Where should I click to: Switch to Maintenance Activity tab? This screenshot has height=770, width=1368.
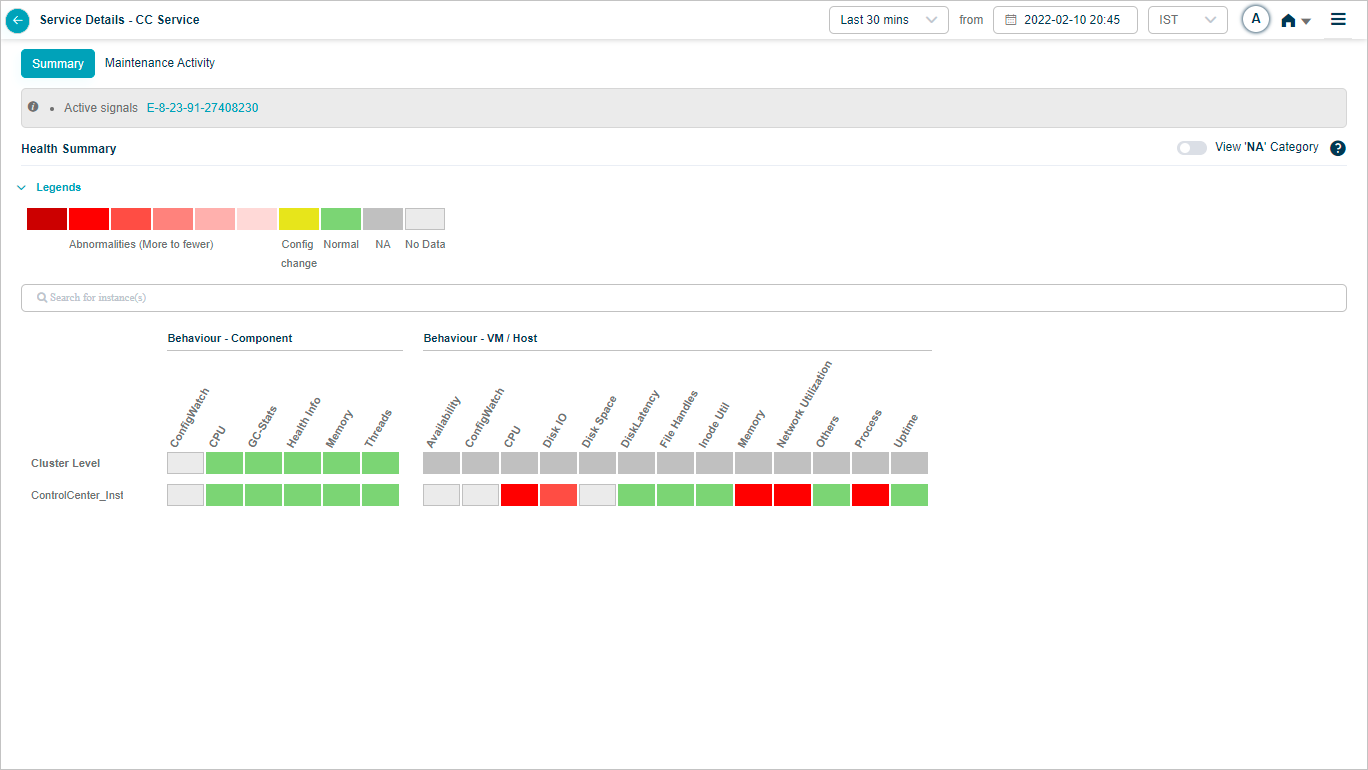(160, 63)
